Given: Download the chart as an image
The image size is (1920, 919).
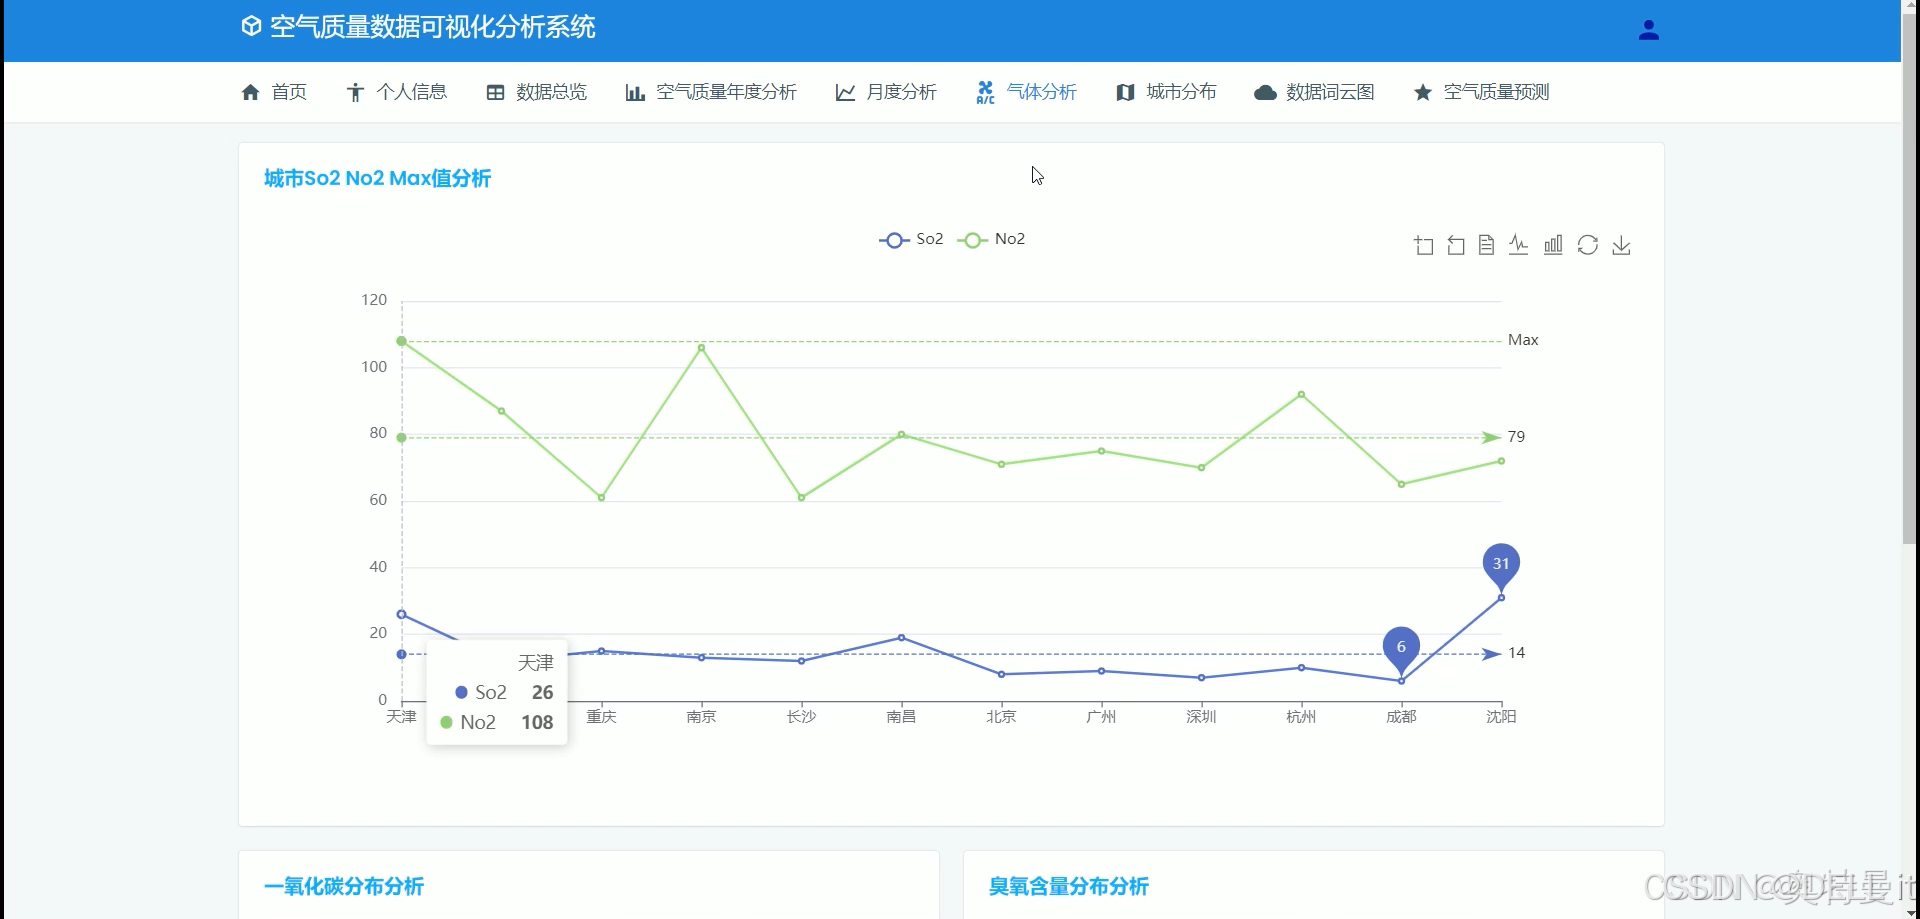Looking at the screenshot, I should pos(1621,244).
